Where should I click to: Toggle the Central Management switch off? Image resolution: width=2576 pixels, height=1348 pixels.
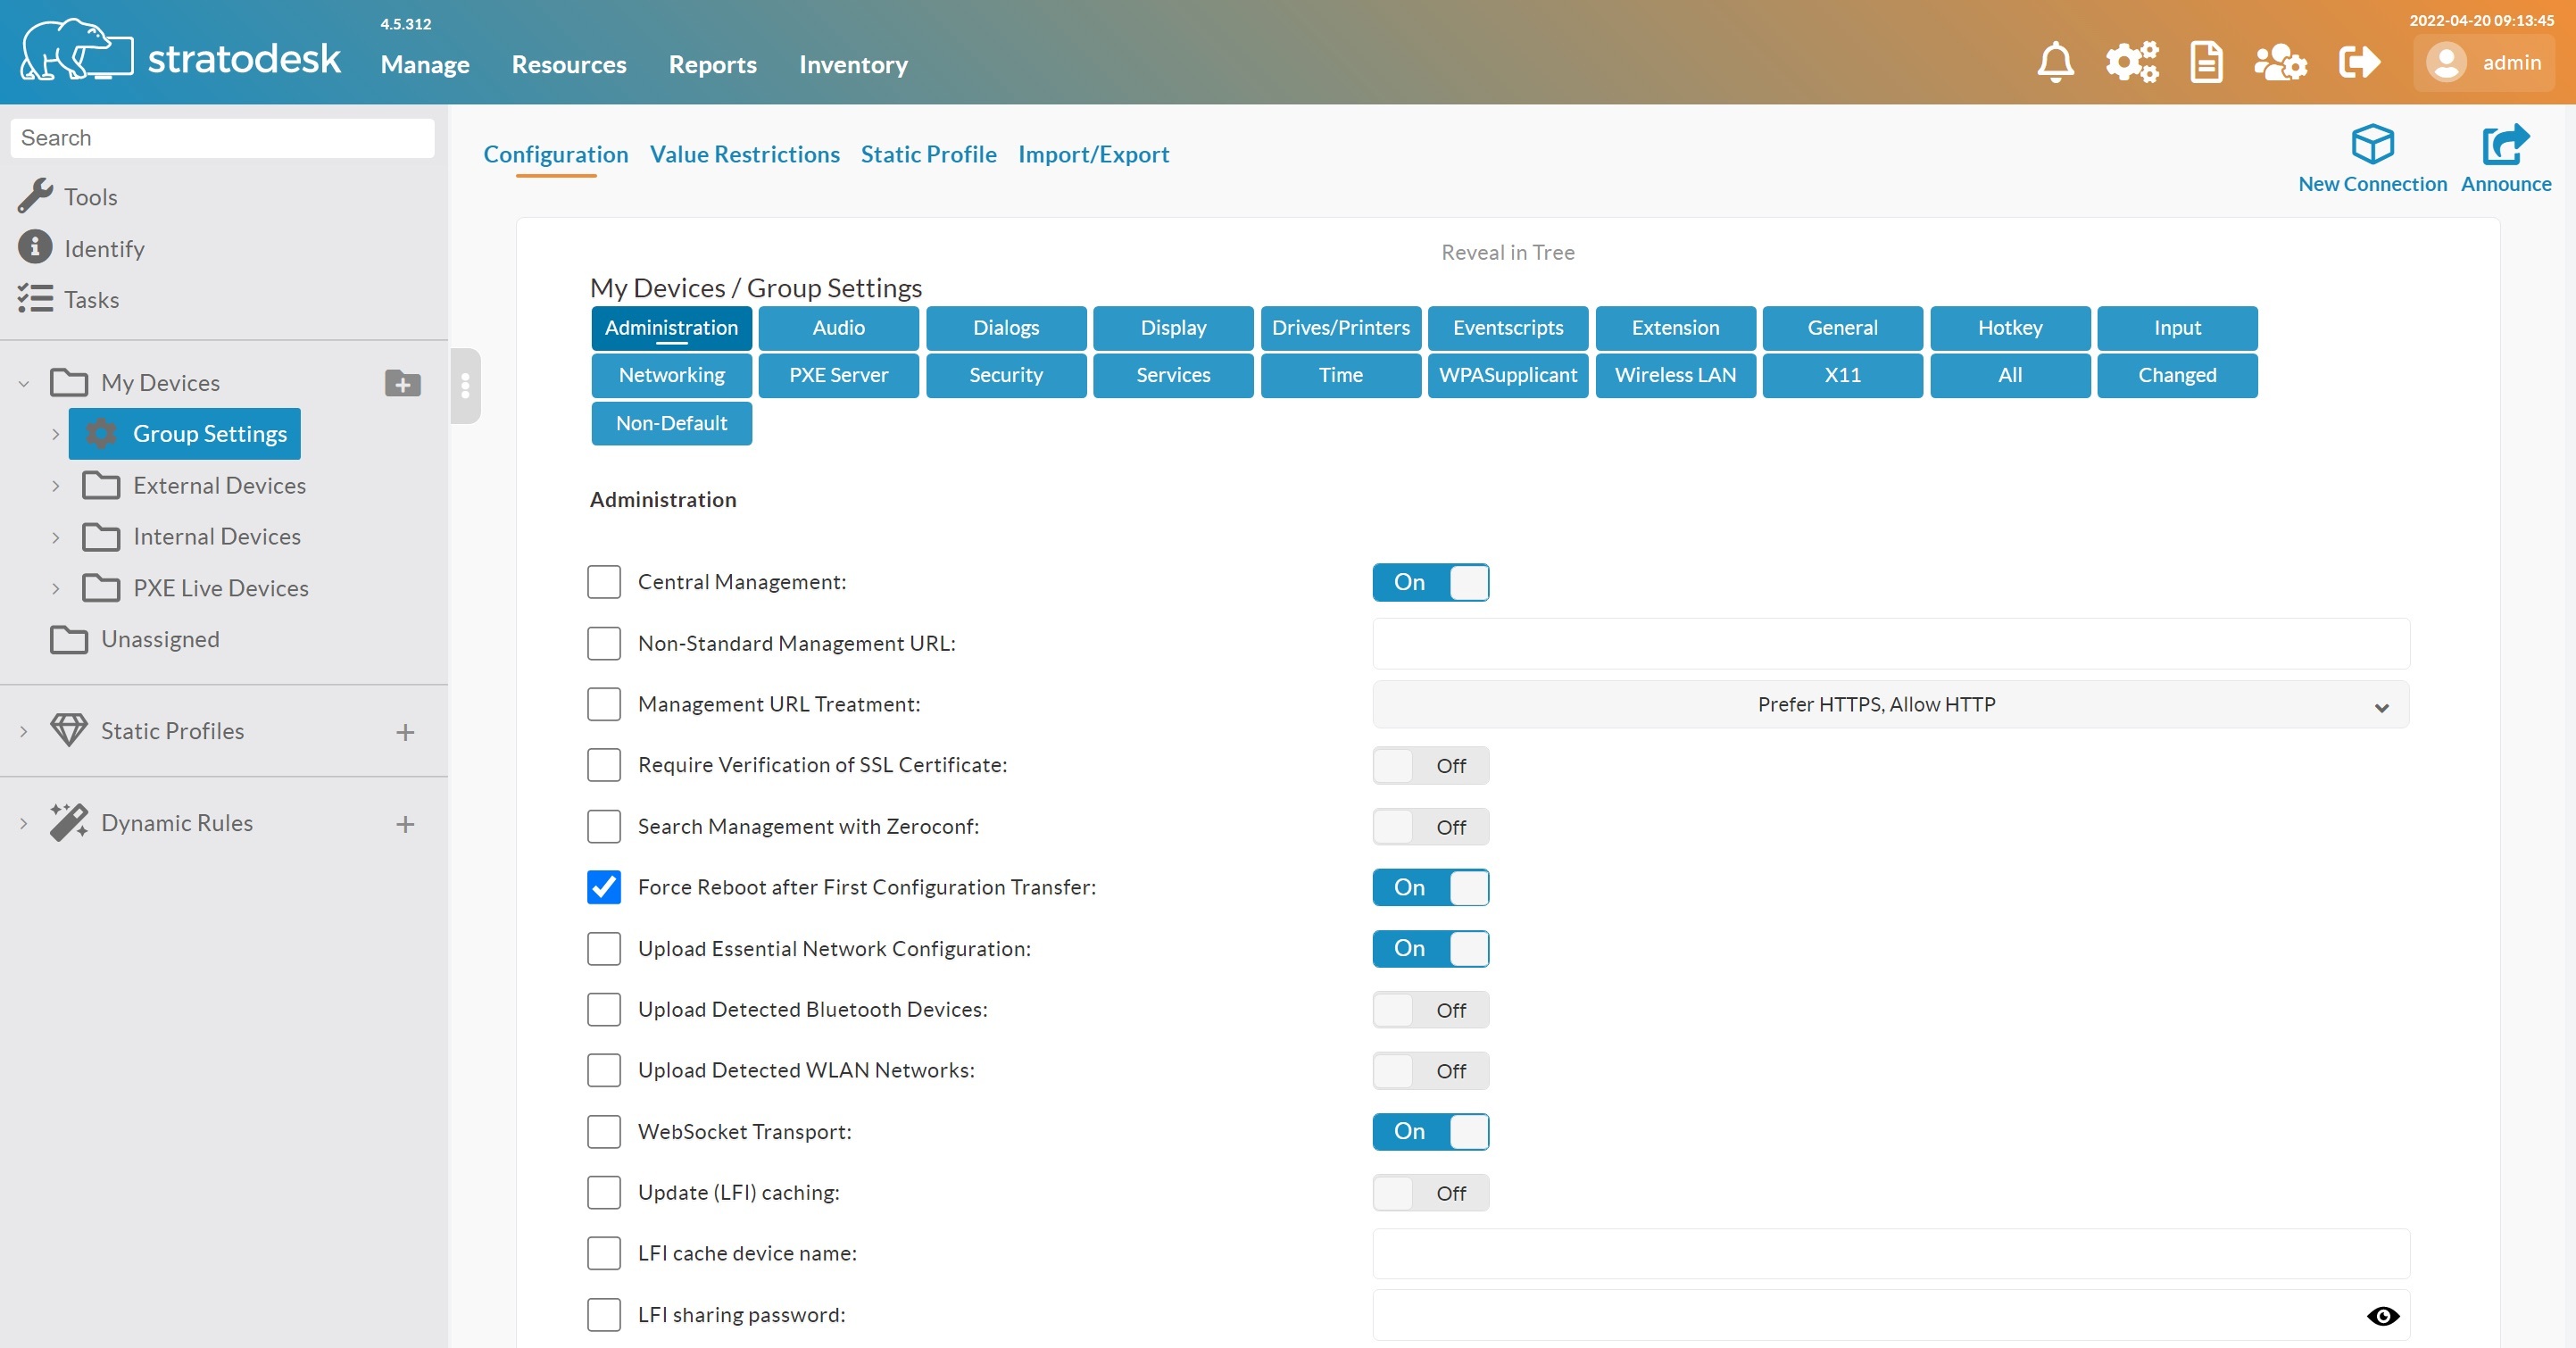(1430, 582)
